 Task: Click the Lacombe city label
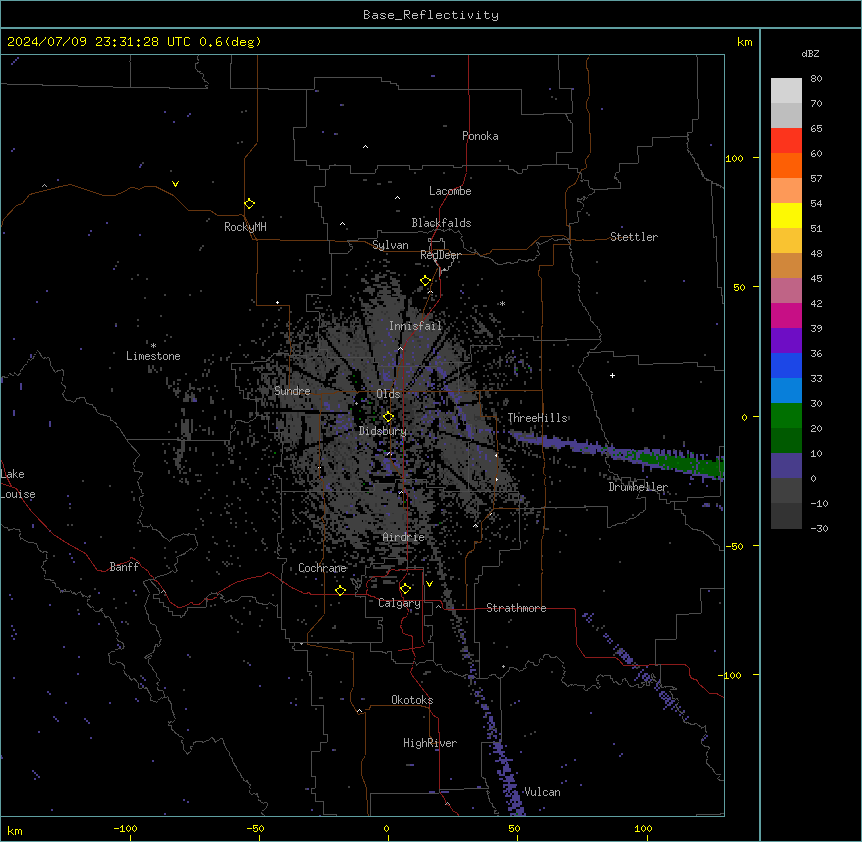(x=450, y=191)
